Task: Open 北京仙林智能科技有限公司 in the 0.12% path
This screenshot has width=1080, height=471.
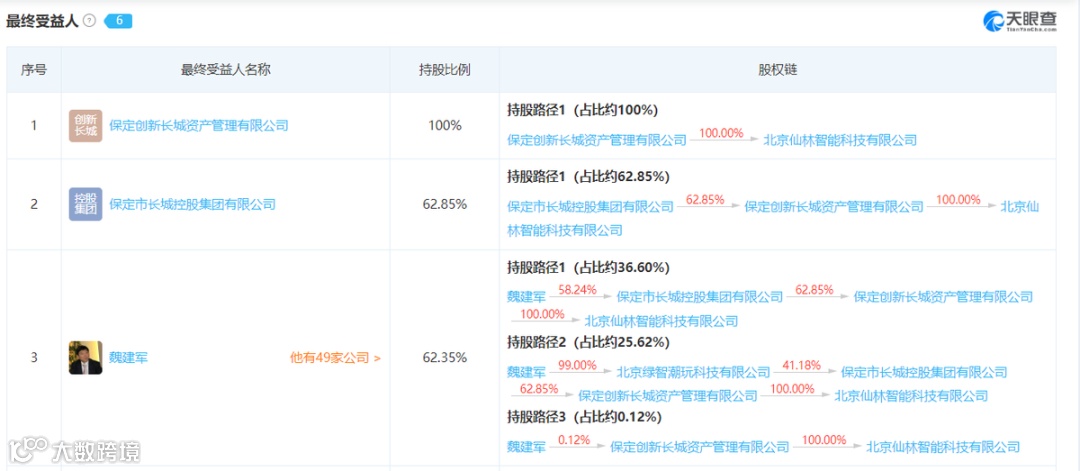Action: tap(943, 447)
